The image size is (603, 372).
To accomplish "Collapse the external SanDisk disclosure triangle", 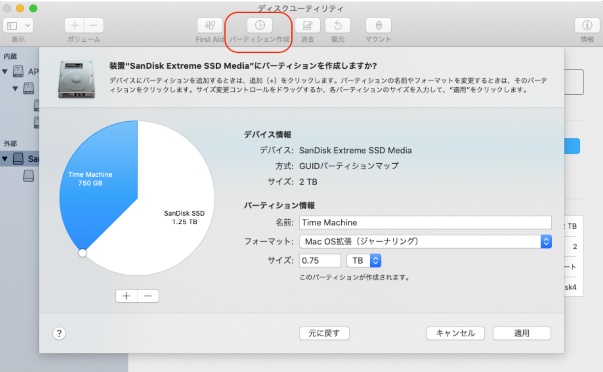I will (5, 158).
